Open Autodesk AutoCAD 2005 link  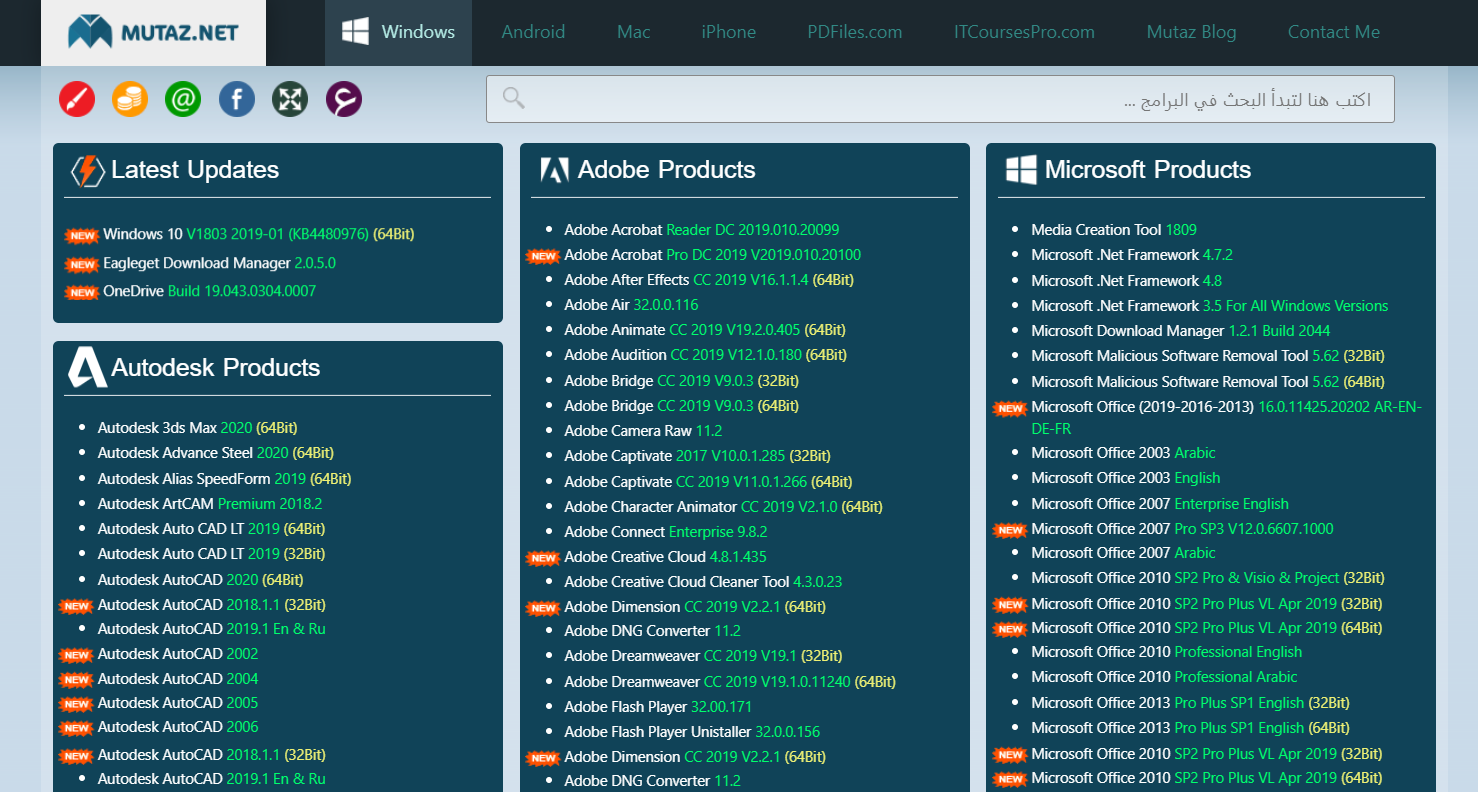pyautogui.click(x=177, y=703)
